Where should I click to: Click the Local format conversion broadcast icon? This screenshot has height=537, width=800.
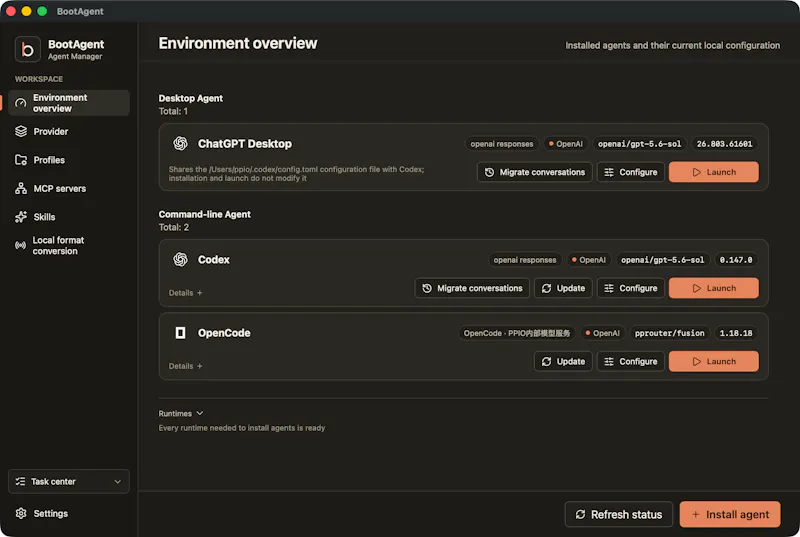click(20, 246)
